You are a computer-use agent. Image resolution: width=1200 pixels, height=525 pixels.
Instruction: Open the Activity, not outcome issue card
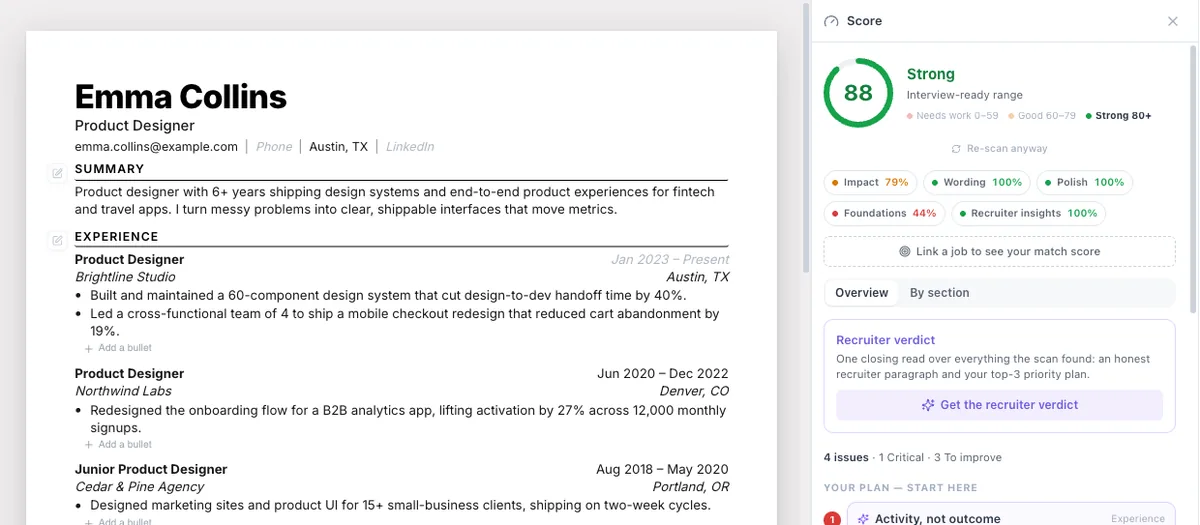(x=1011, y=514)
